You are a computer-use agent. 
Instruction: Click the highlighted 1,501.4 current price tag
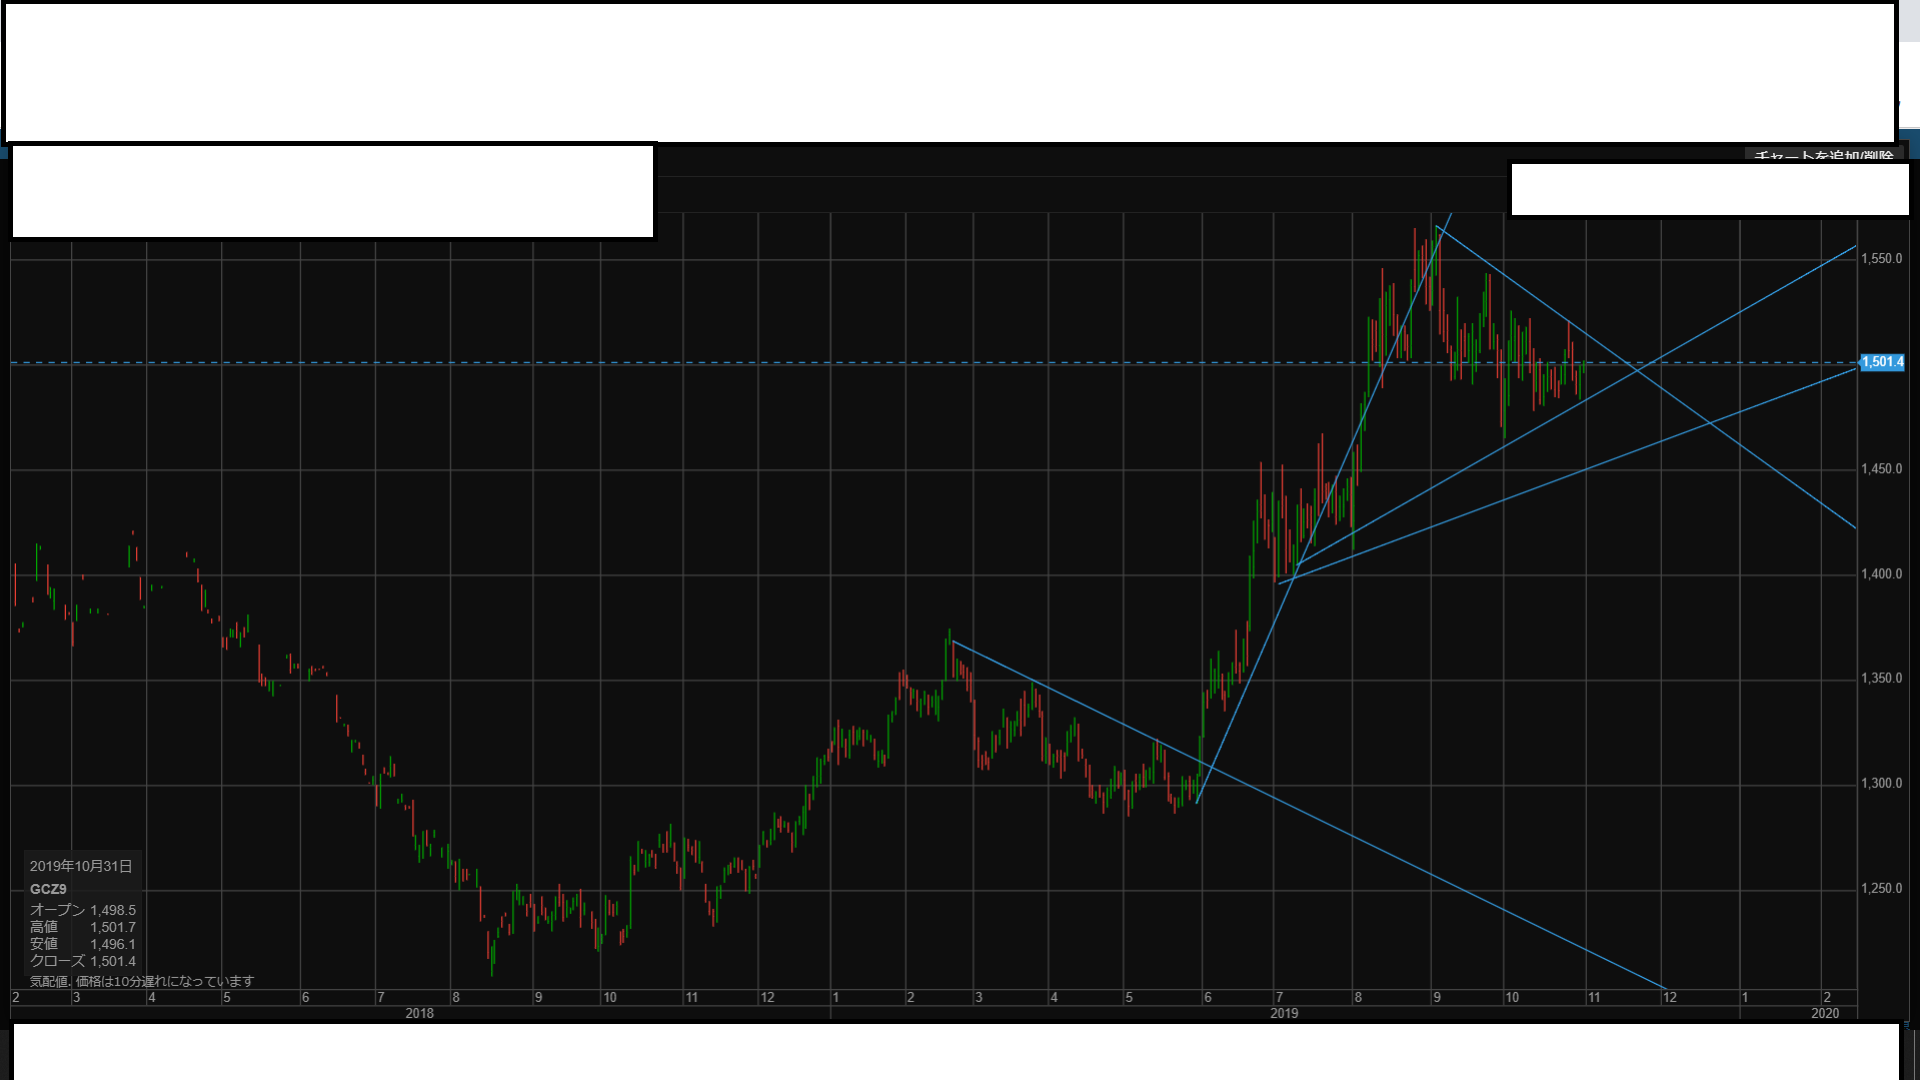coord(1882,362)
